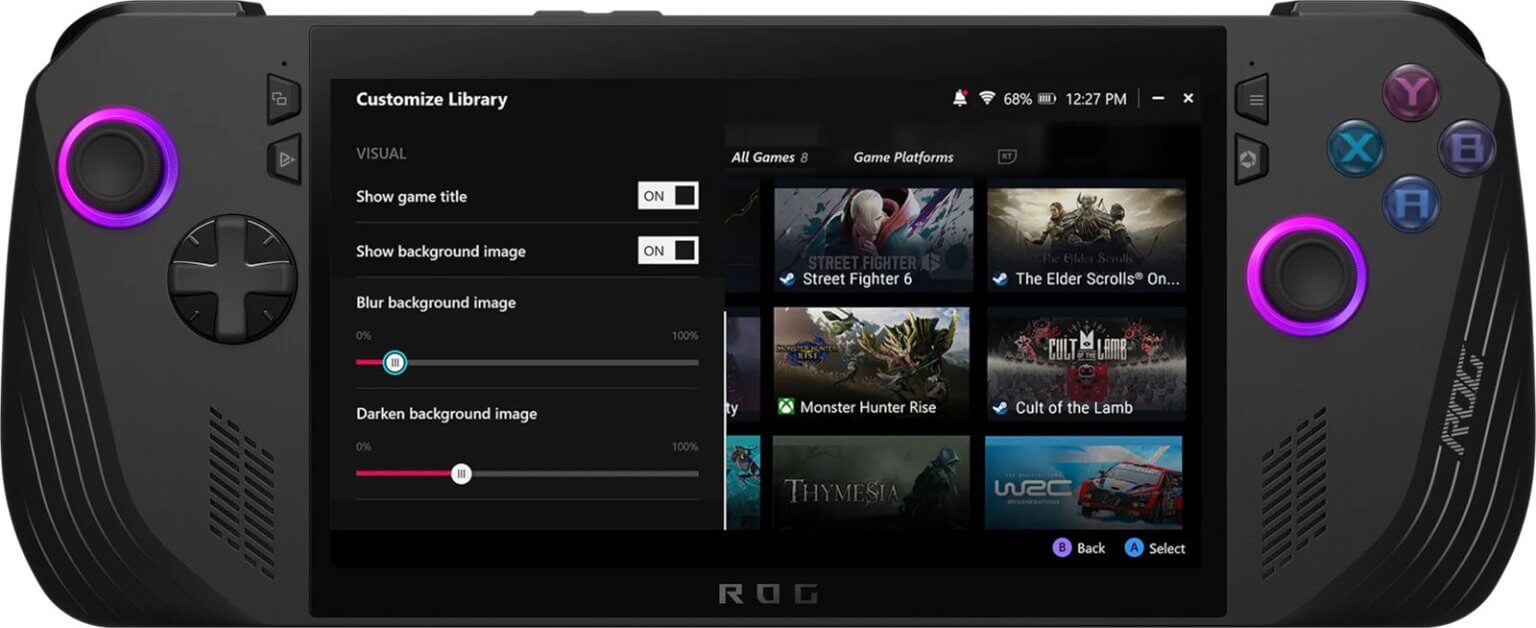Viewport: 1536px width, 628px height.
Task: Click the battery level icon
Action: click(x=1047, y=99)
